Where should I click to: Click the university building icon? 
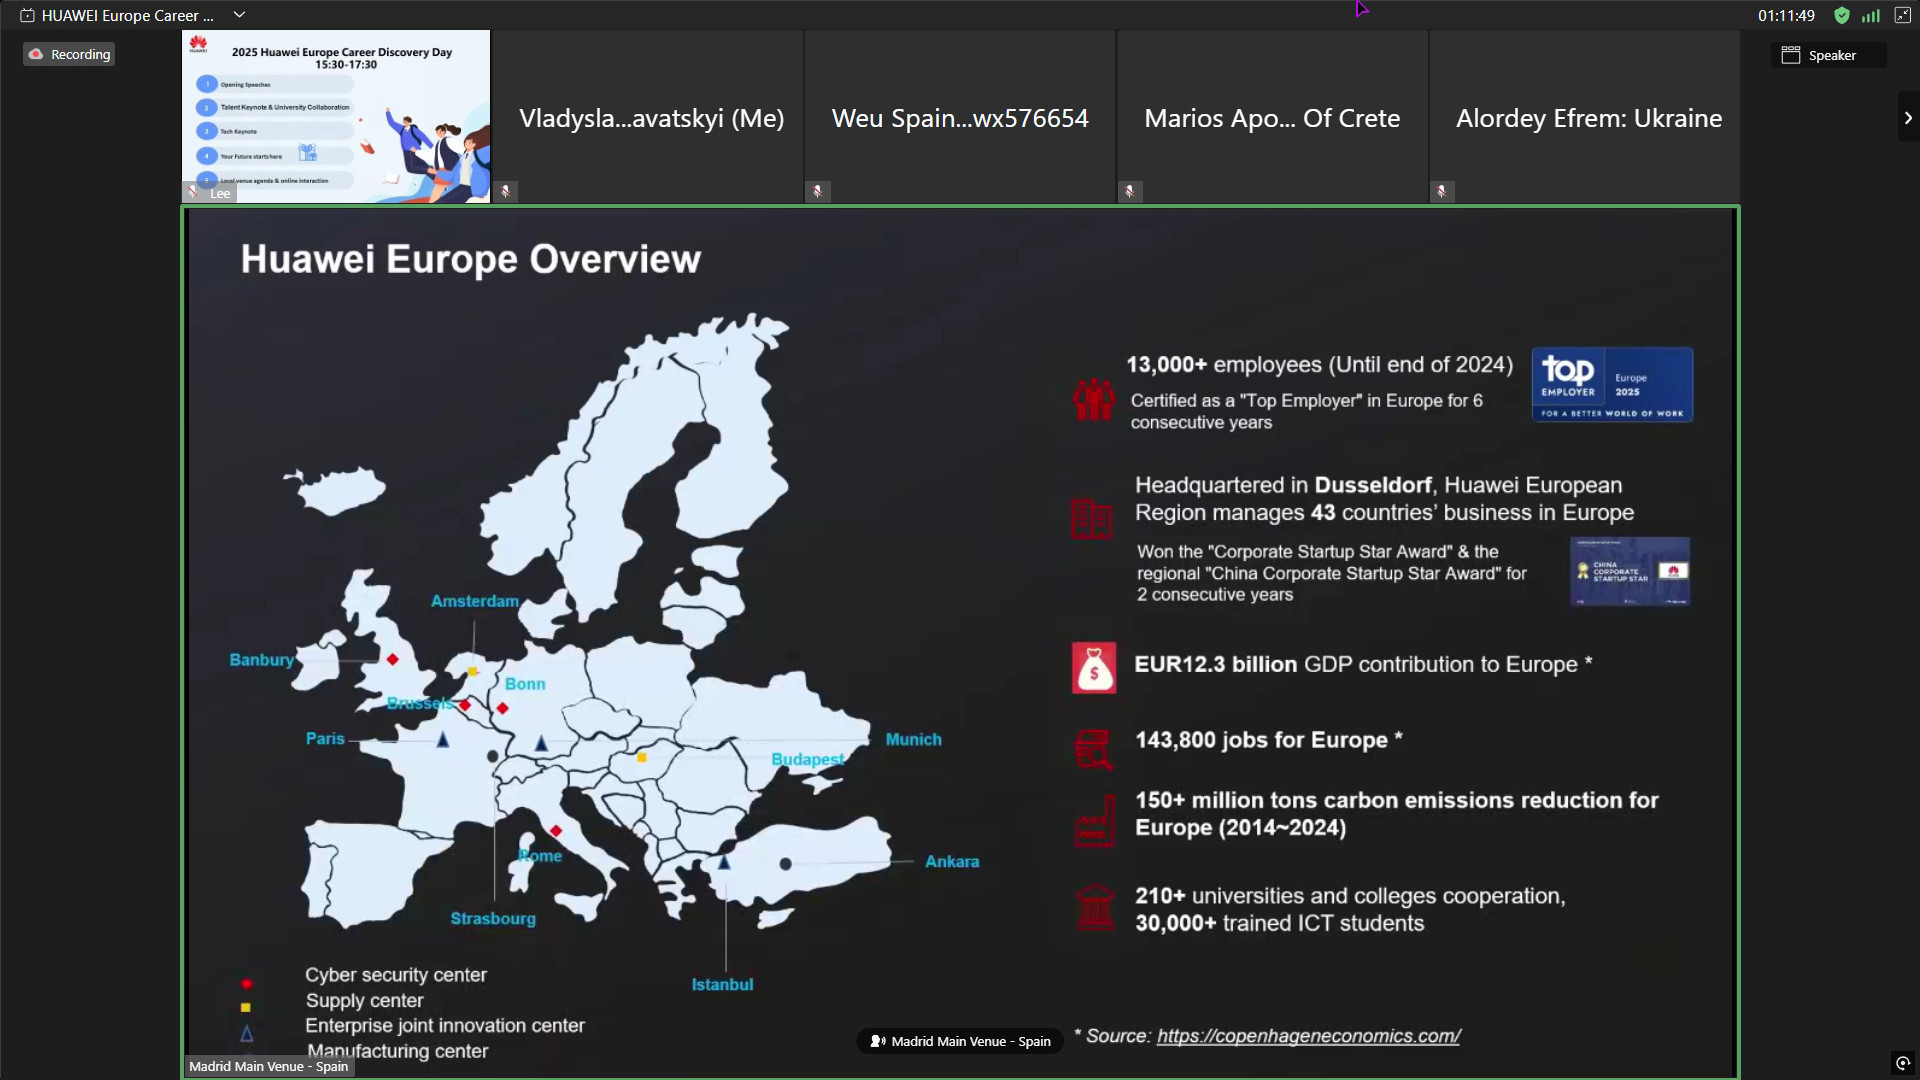[1095, 908]
